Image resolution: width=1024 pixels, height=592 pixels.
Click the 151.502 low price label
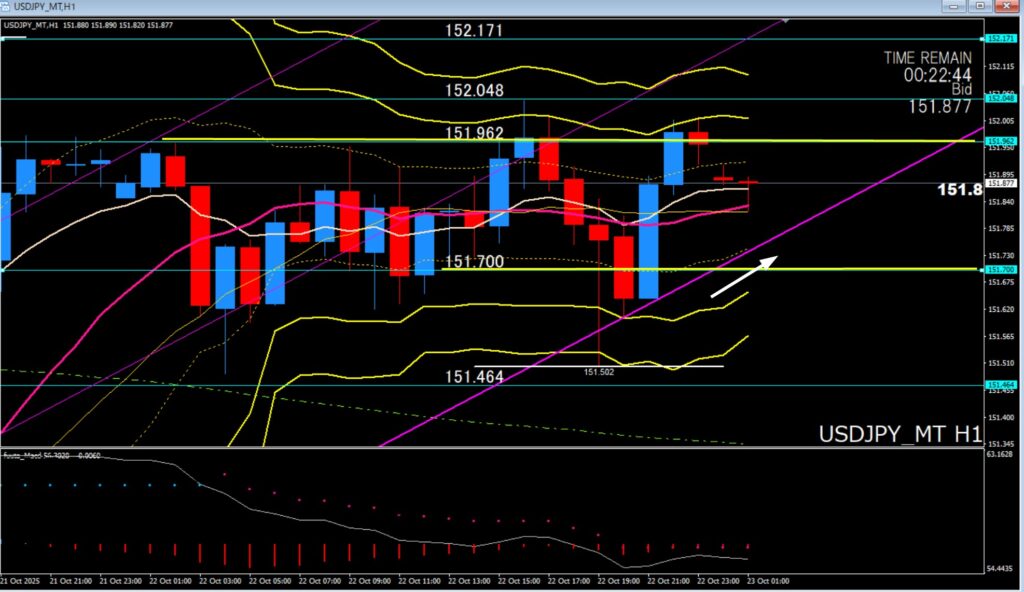(x=598, y=371)
